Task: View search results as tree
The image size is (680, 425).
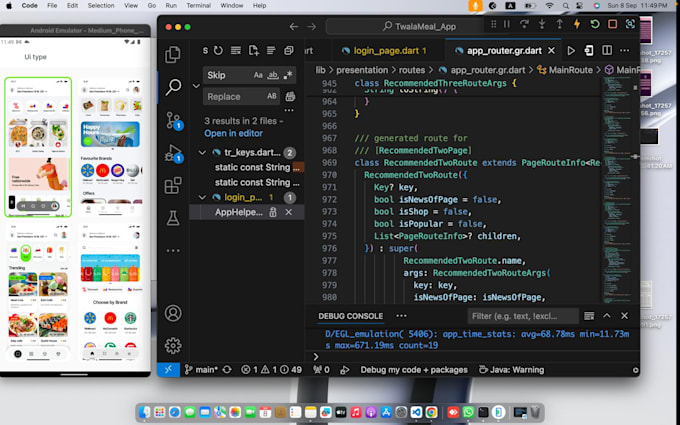Action: tap(271, 51)
